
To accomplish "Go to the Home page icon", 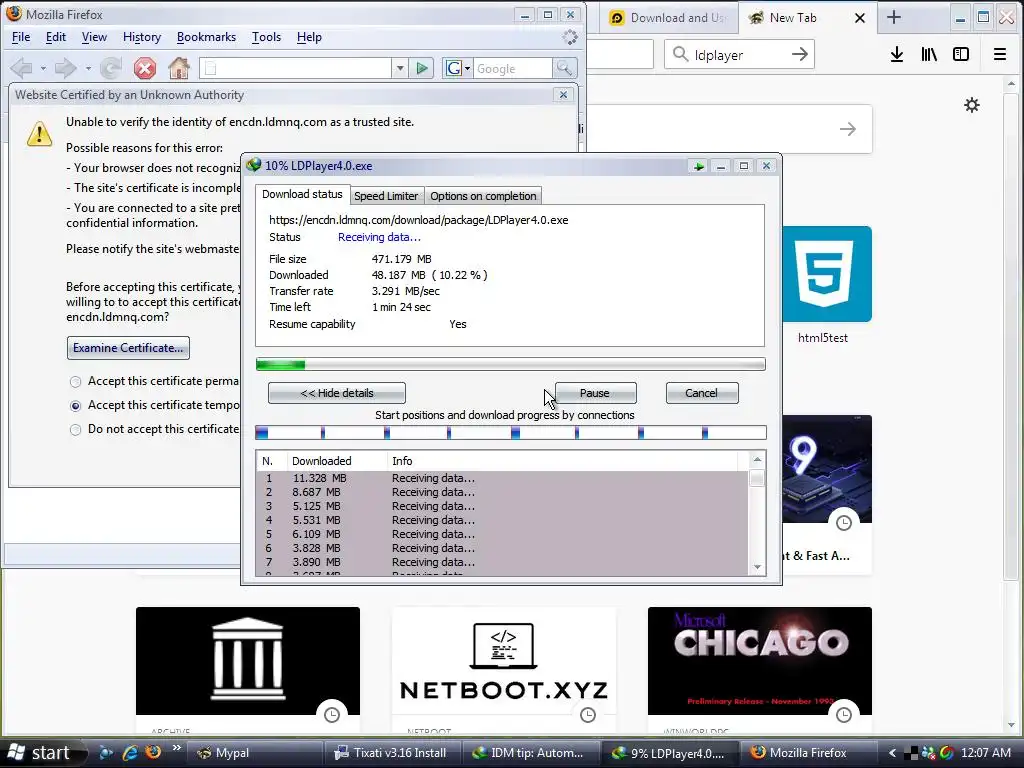I will tap(178, 68).
